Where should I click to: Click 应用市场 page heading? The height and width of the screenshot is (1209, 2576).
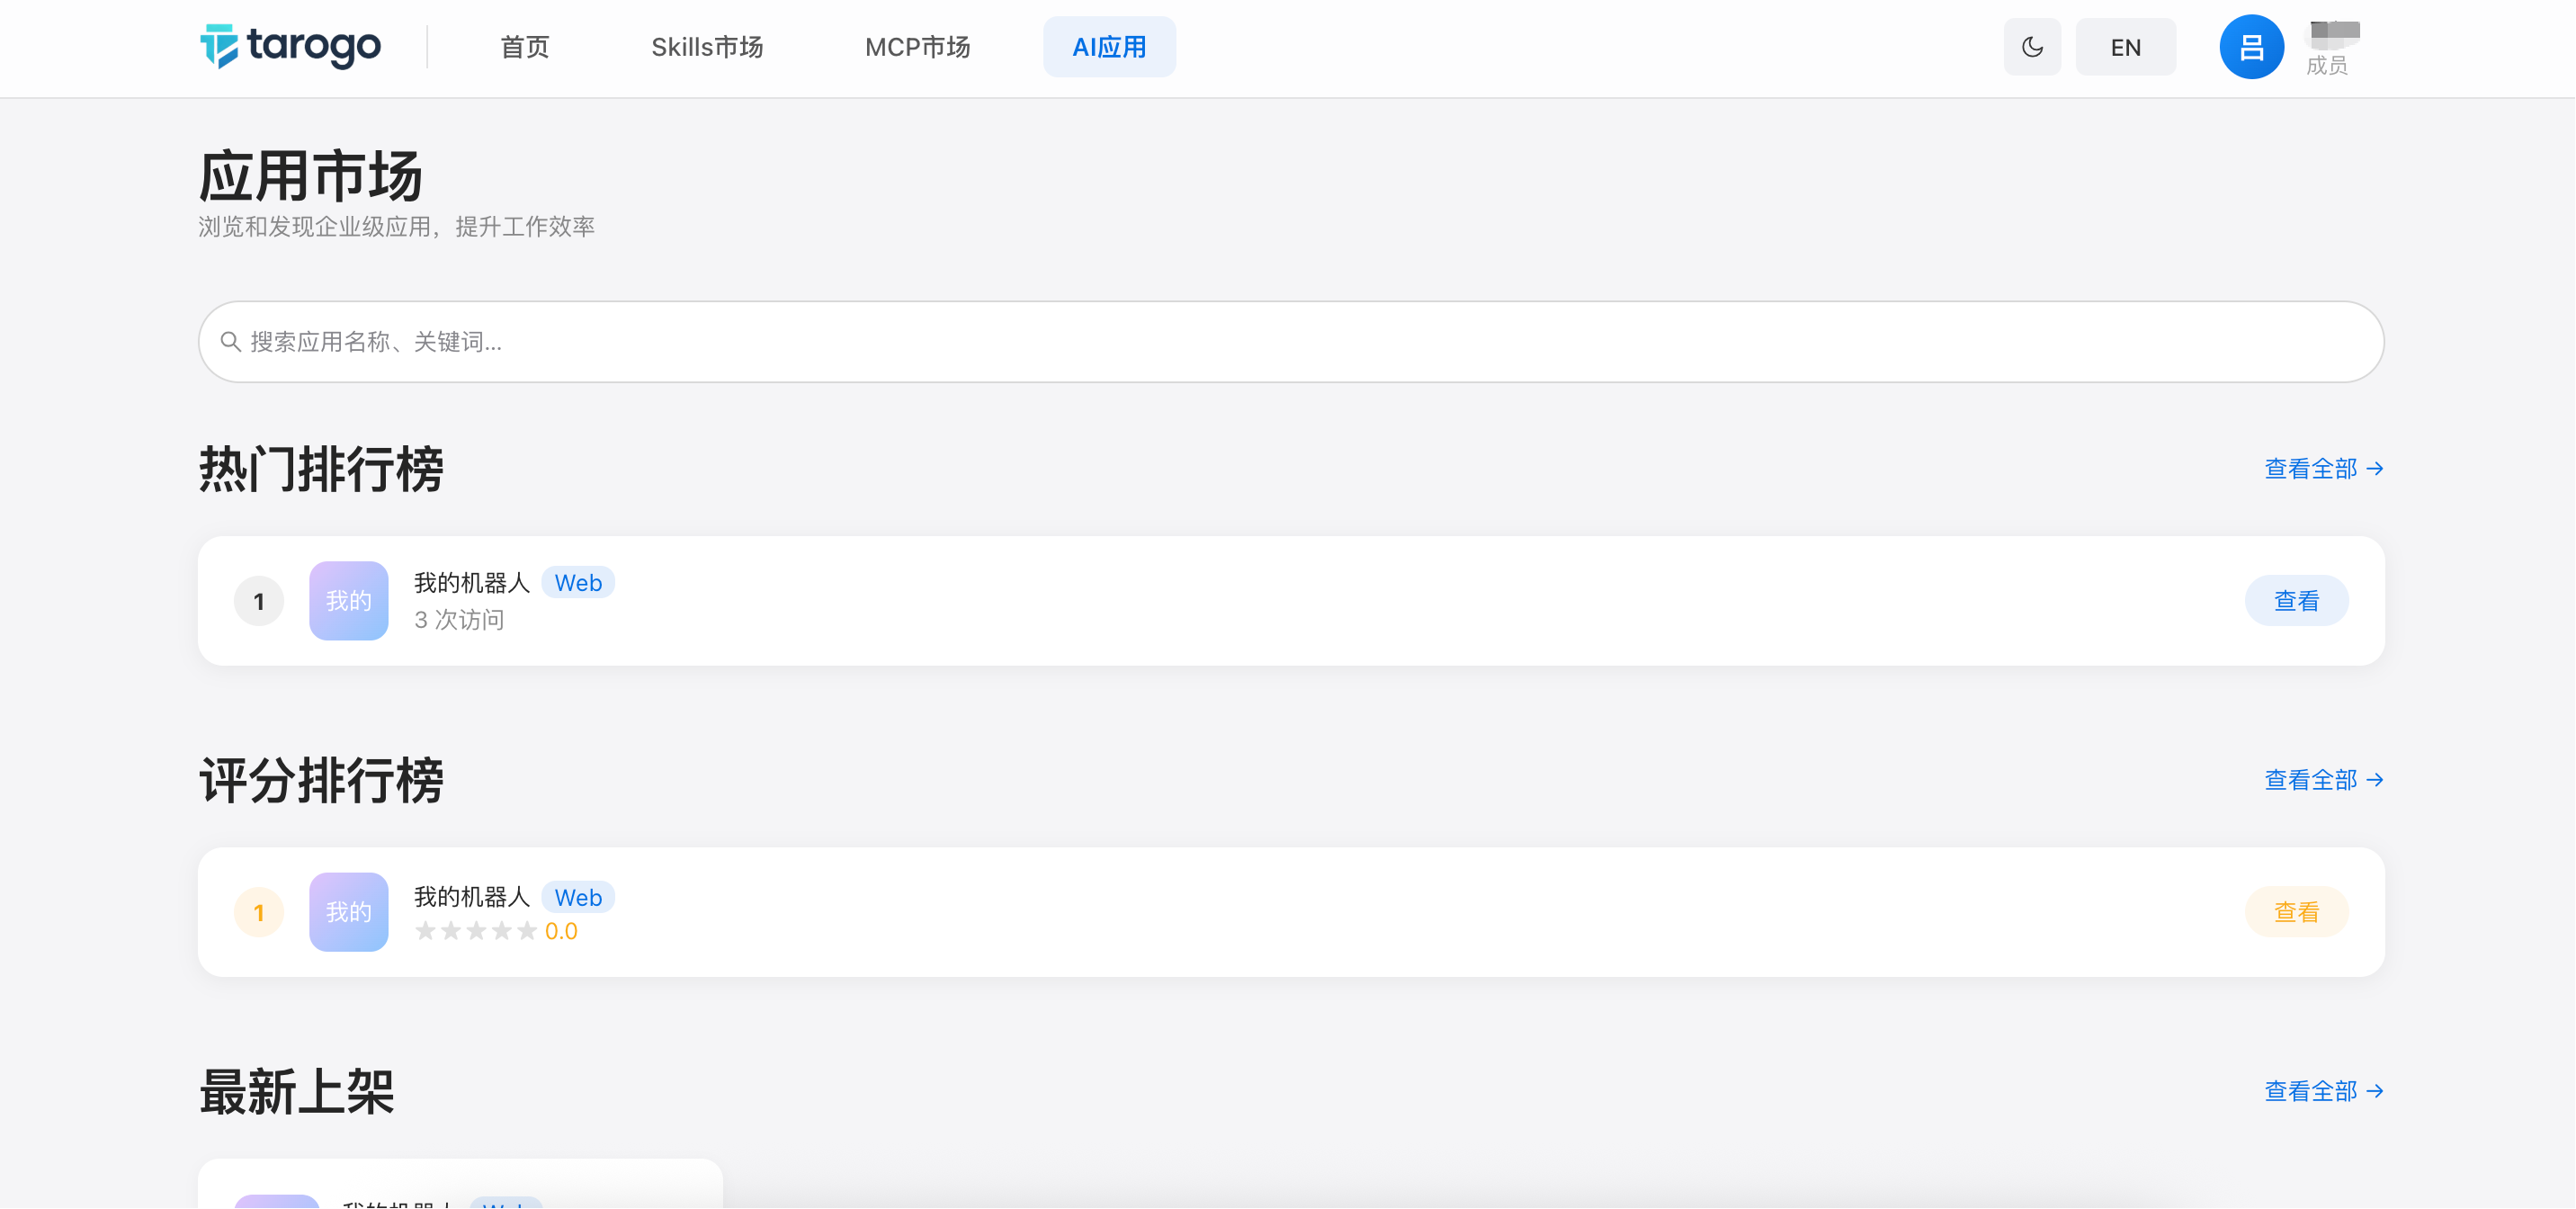[311, 176]
